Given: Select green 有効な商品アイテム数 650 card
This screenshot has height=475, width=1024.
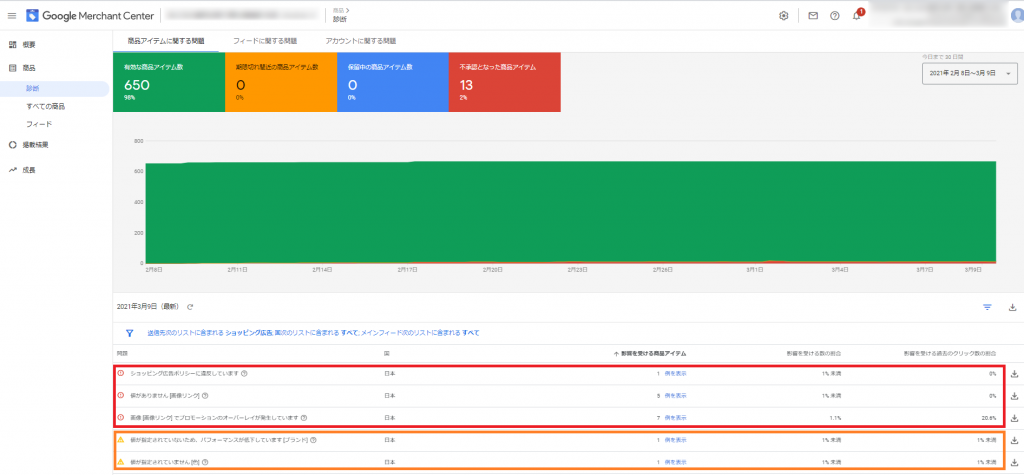Looking at the screenshot, I should click(x=168, y=82).
